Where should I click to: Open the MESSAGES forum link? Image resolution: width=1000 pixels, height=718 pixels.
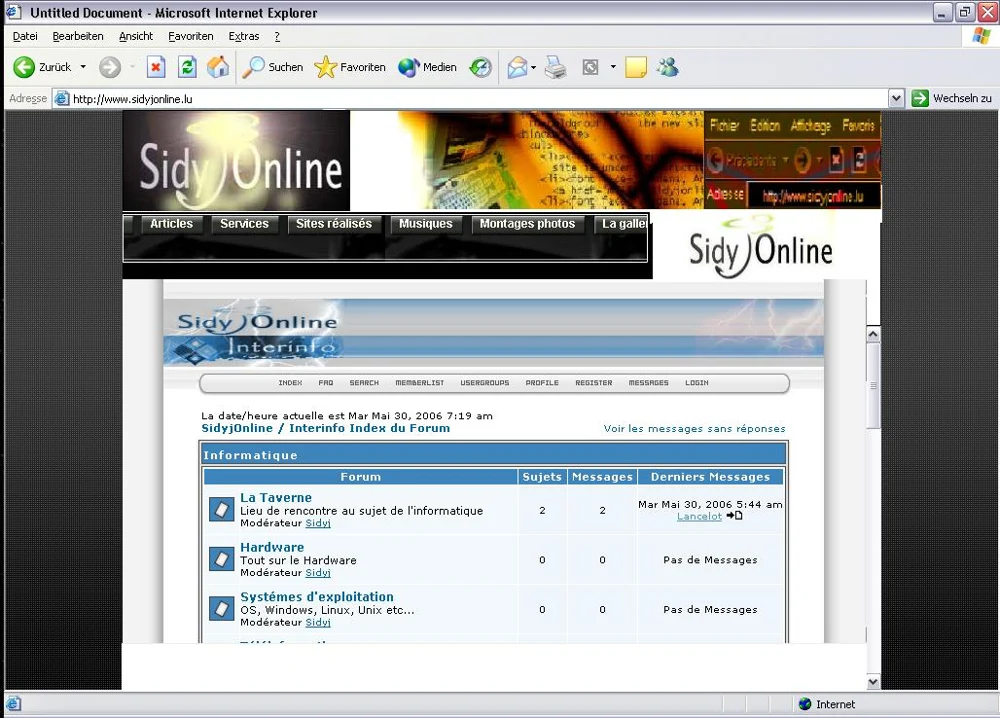click(x=649, y=383)
